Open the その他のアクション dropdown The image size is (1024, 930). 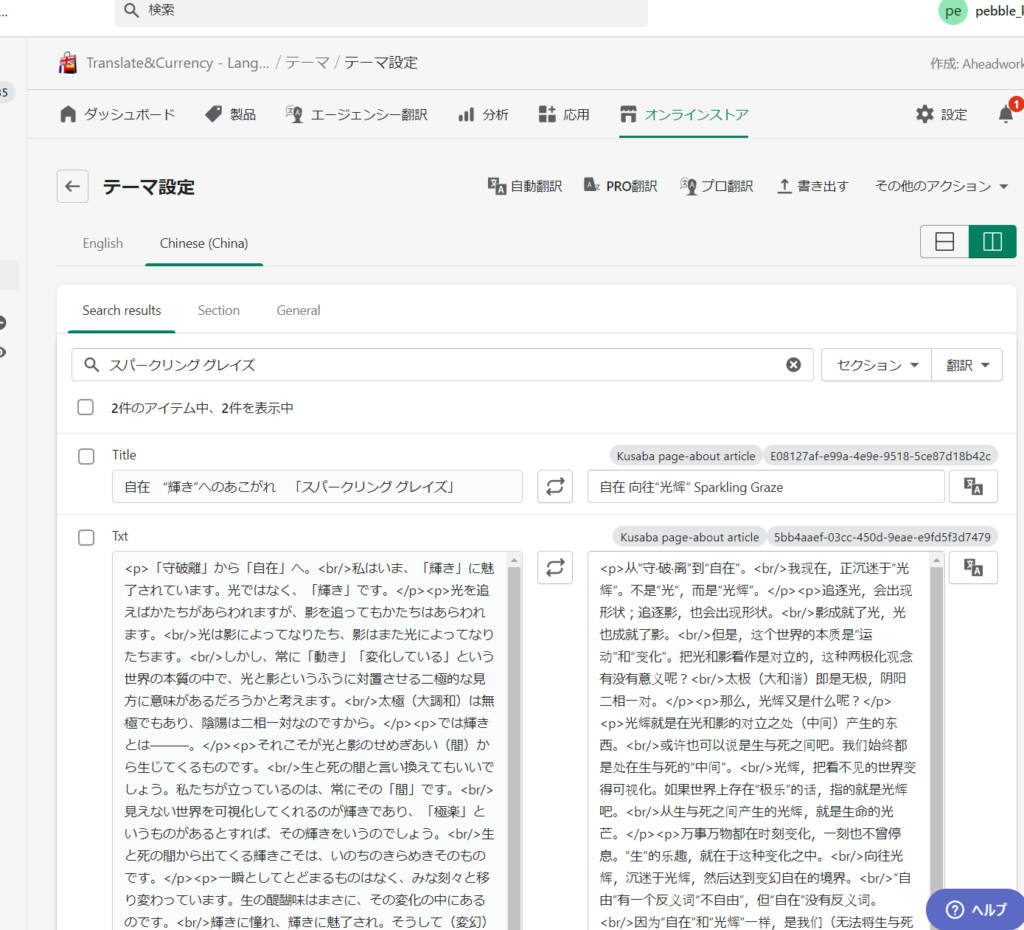[941, 186]
